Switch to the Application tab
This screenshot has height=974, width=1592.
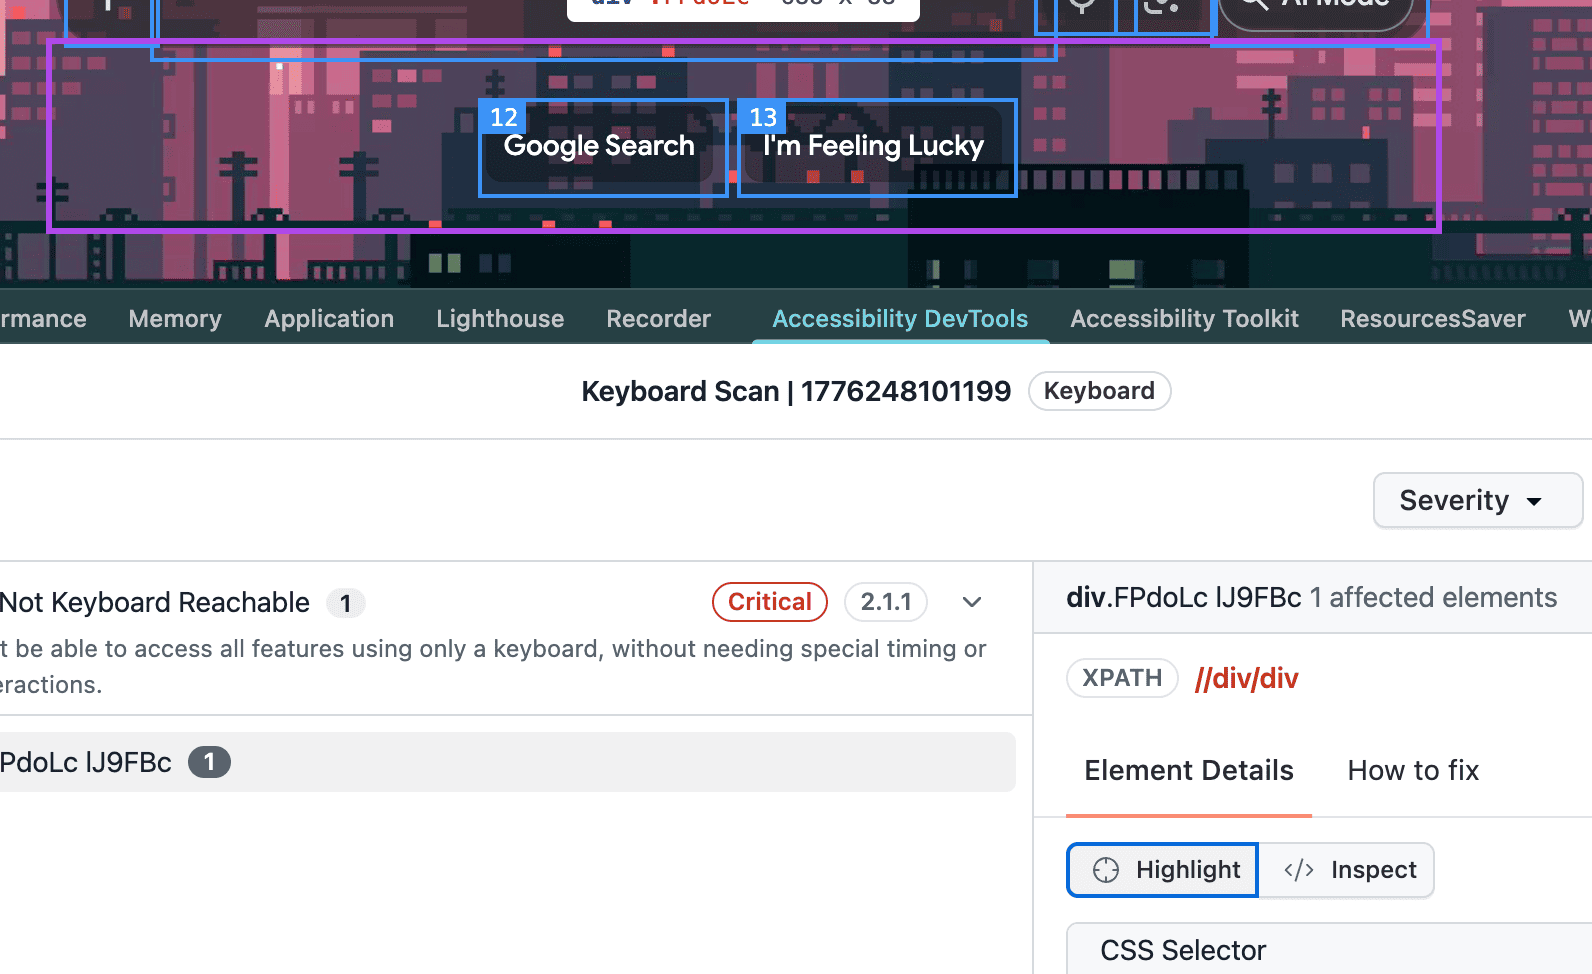[329, 319]
